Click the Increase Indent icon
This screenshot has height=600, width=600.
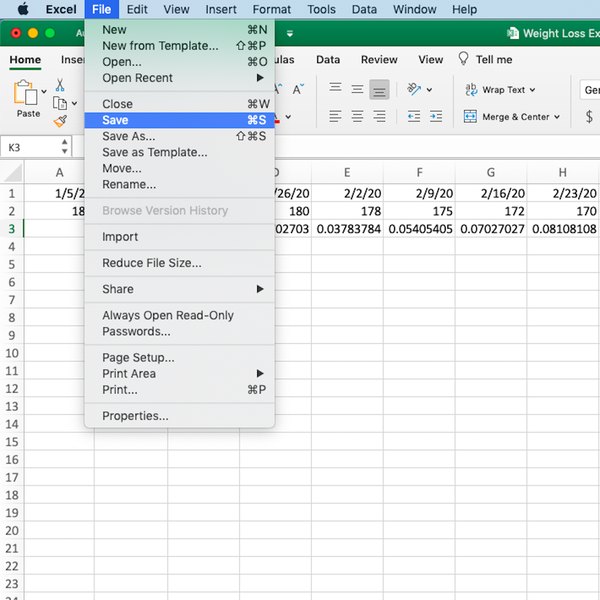click(x=436, y=116)
